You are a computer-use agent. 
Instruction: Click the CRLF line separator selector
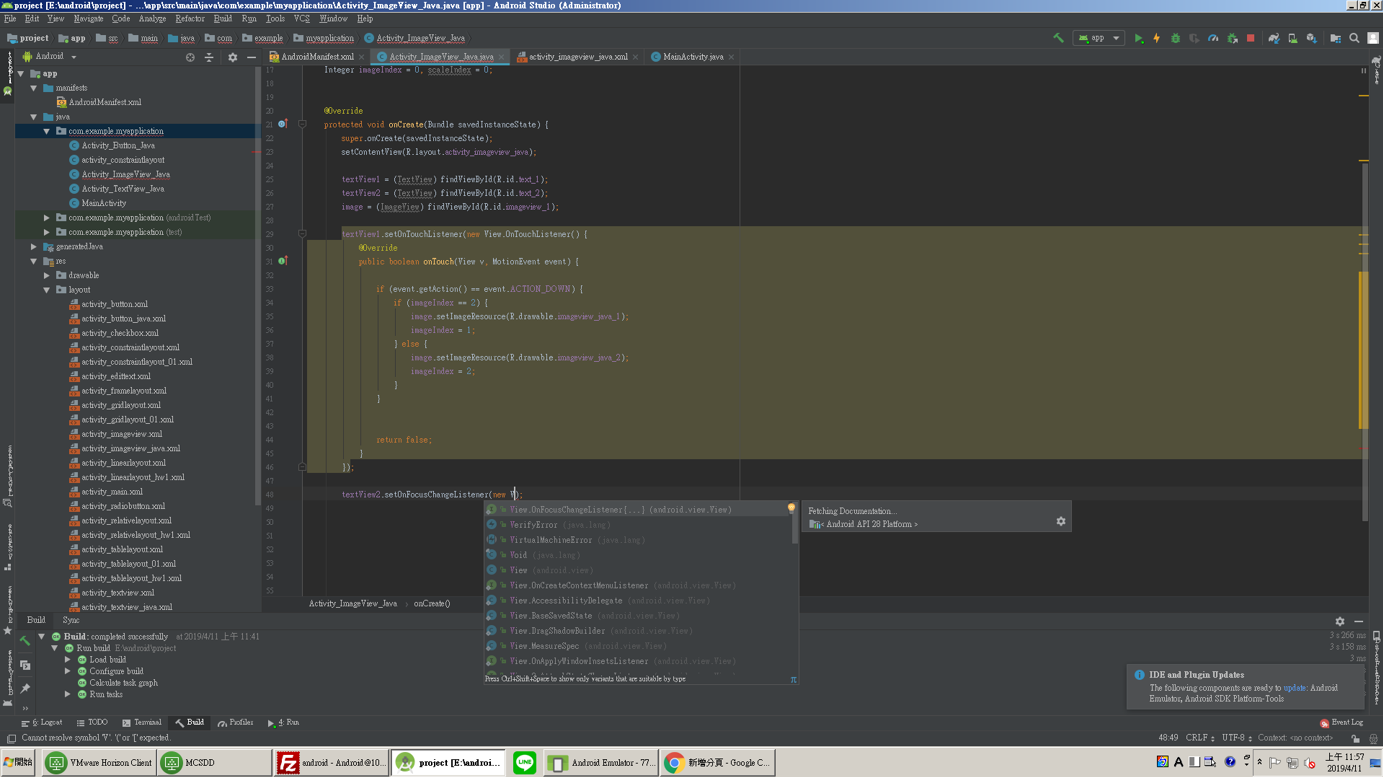pos(1200,738)
